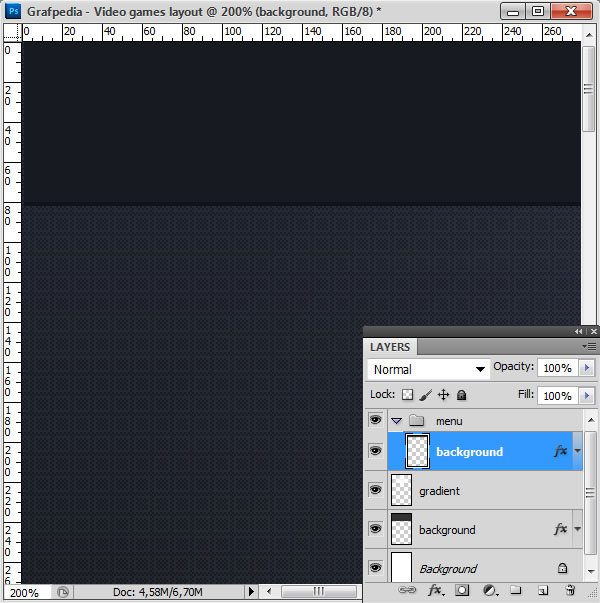This screenshot has width=600, height=603.
Task: Hide the lower background fx layer
Action: click(x=375, y=529)
